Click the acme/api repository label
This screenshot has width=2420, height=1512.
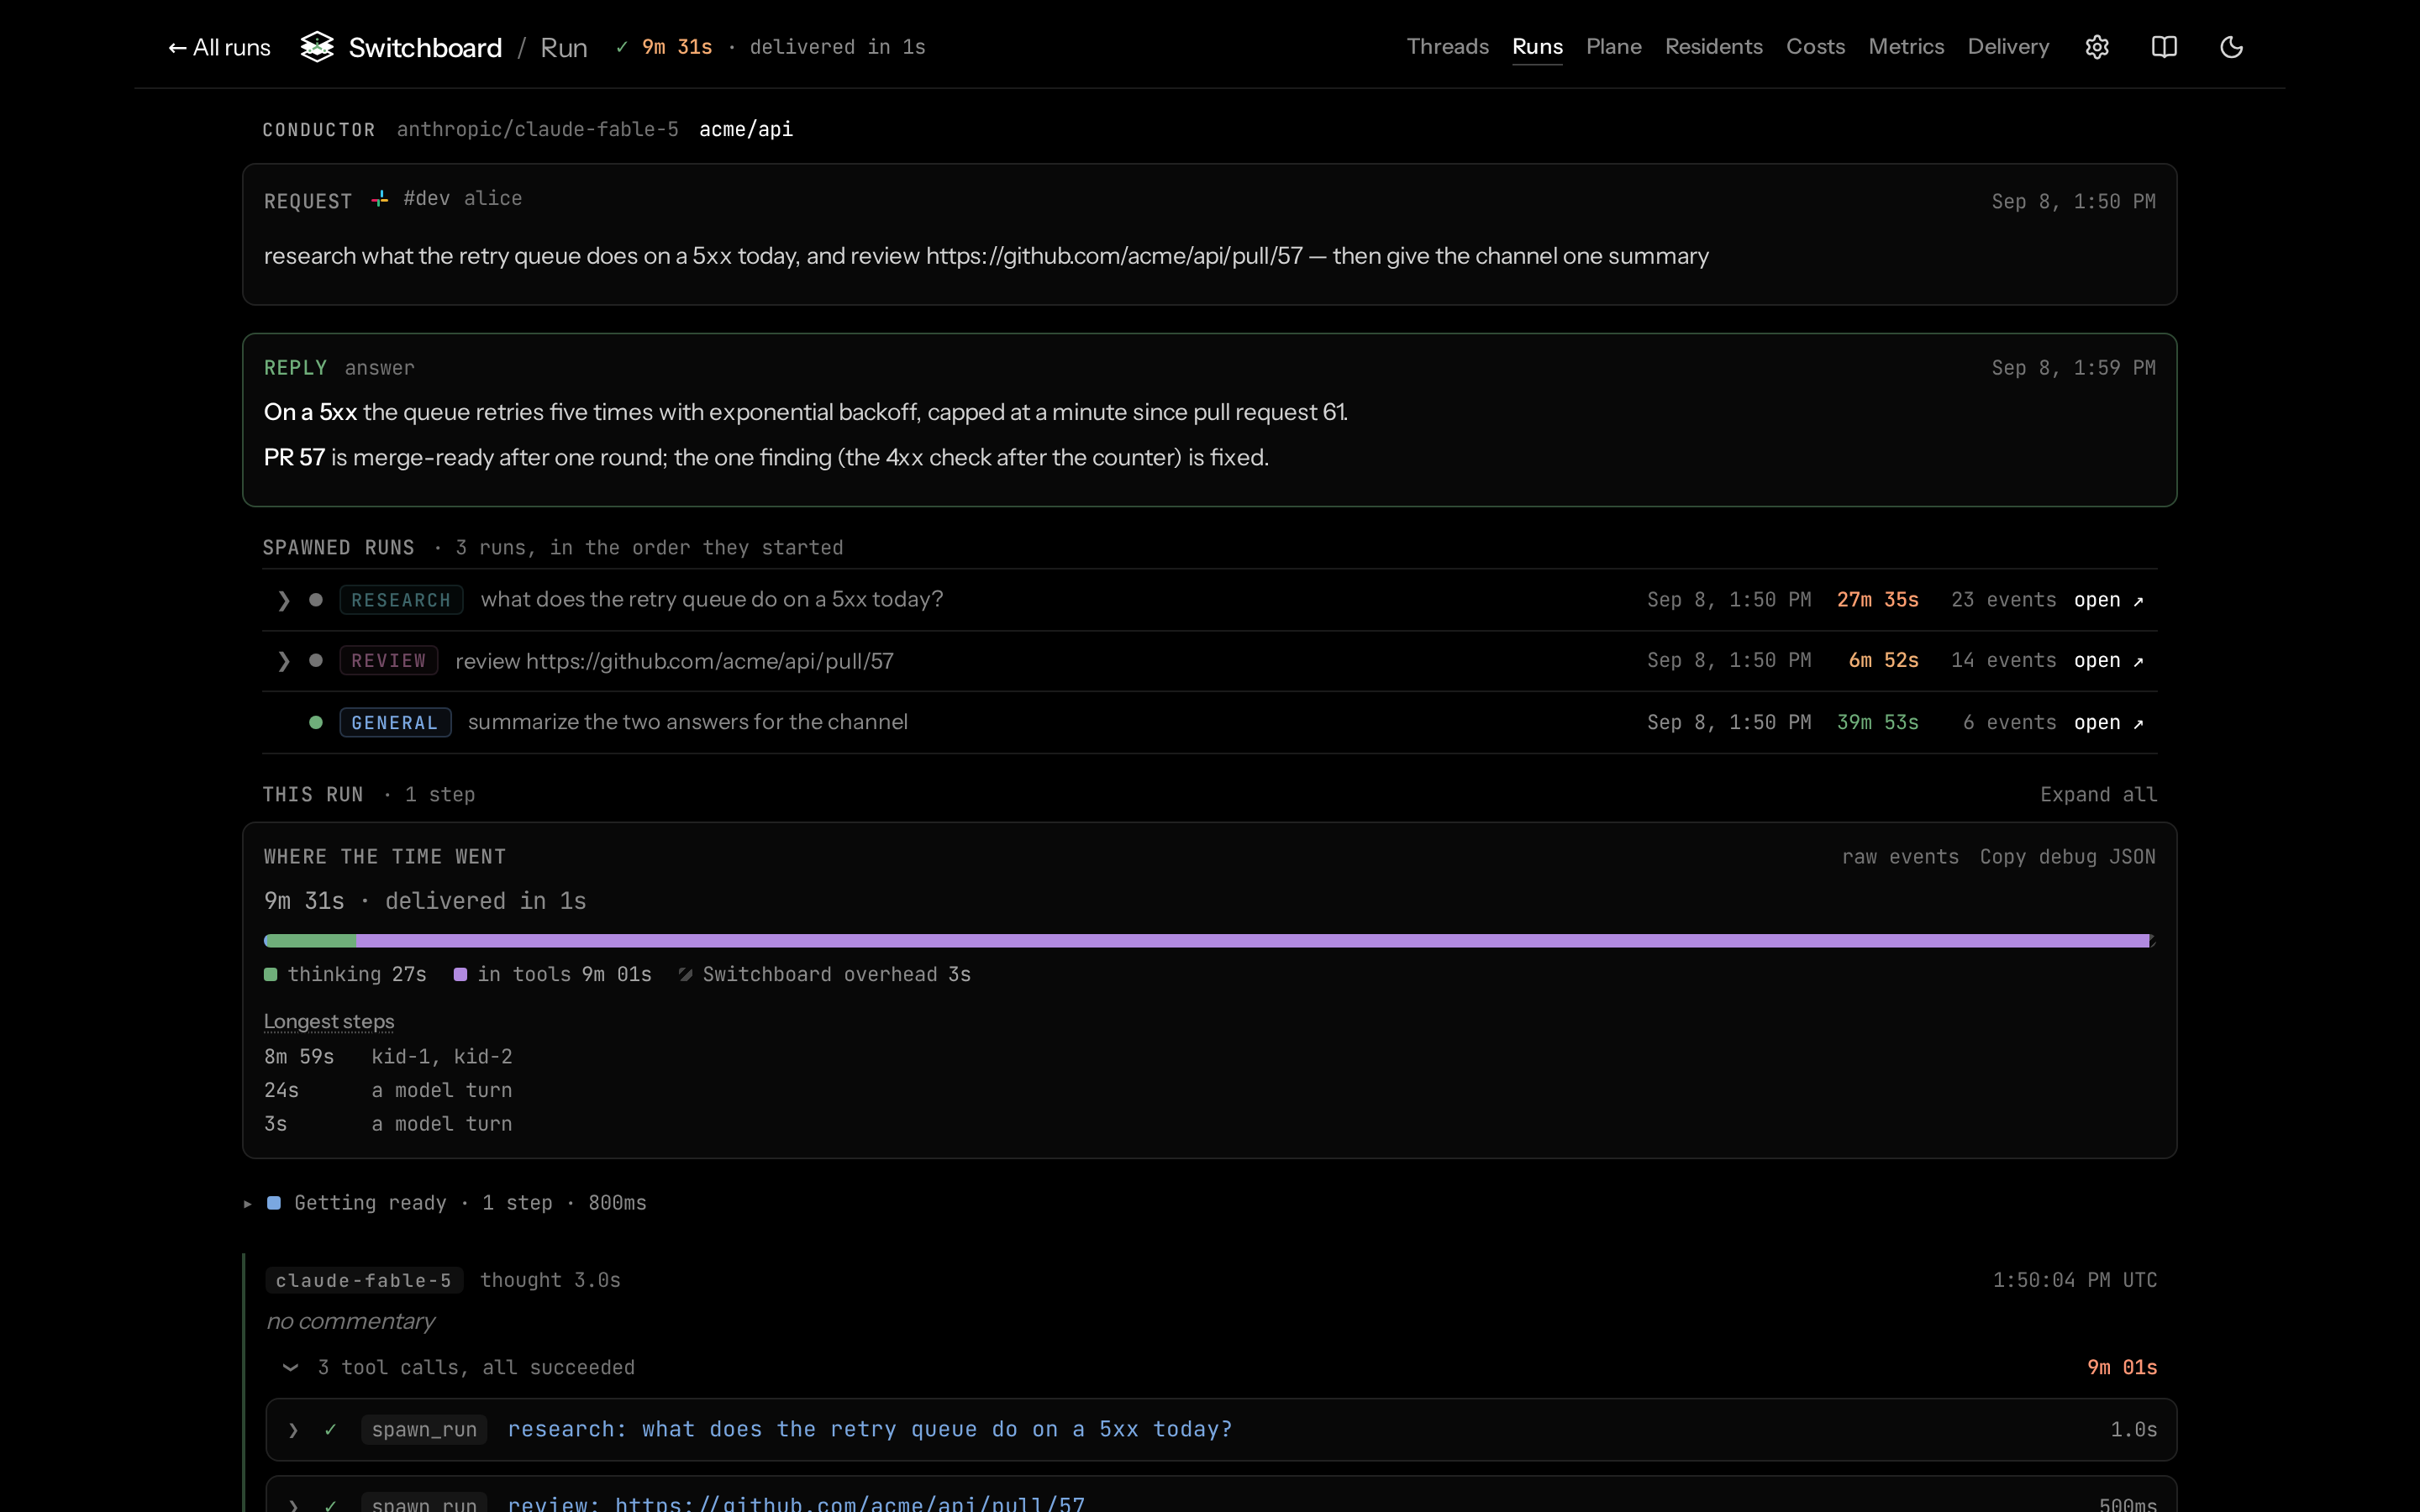click(746, 130)
